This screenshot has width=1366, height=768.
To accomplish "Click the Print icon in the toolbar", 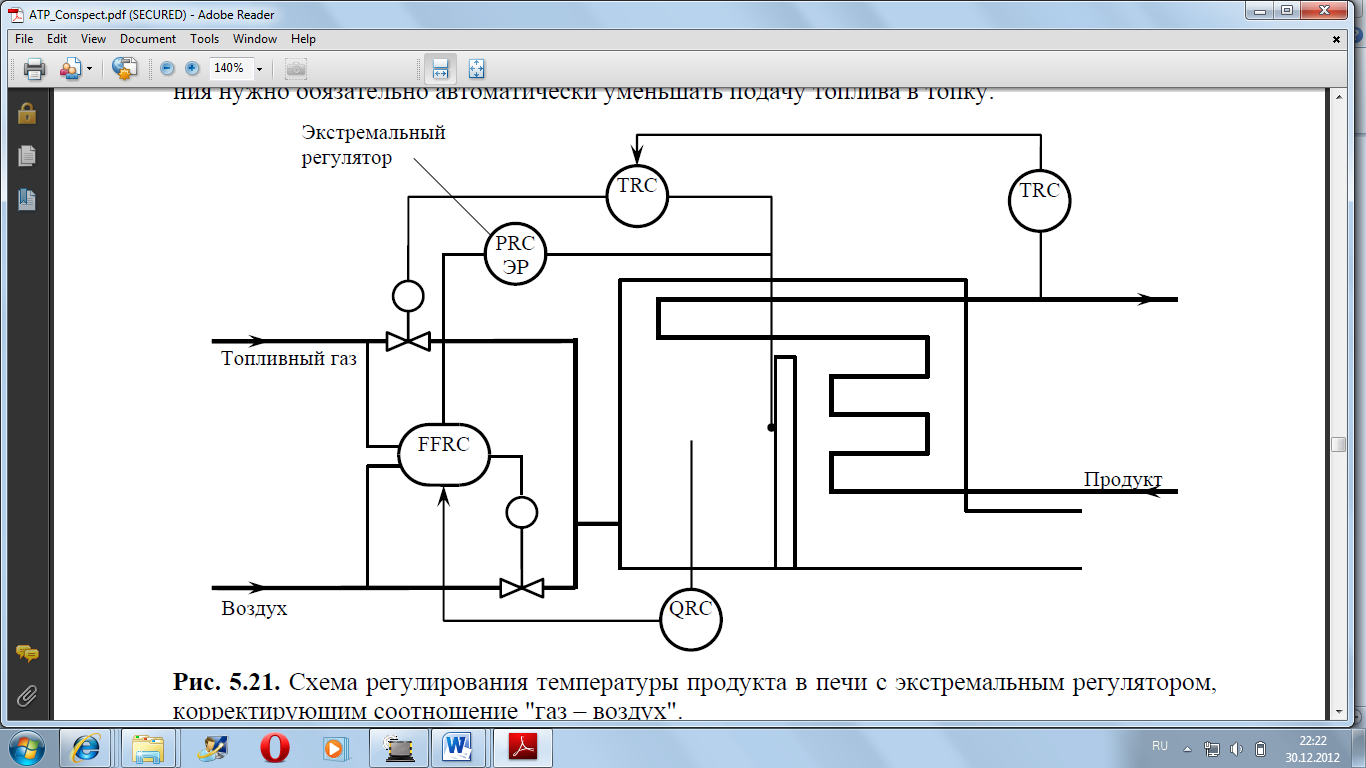I will tap(35, 68).
